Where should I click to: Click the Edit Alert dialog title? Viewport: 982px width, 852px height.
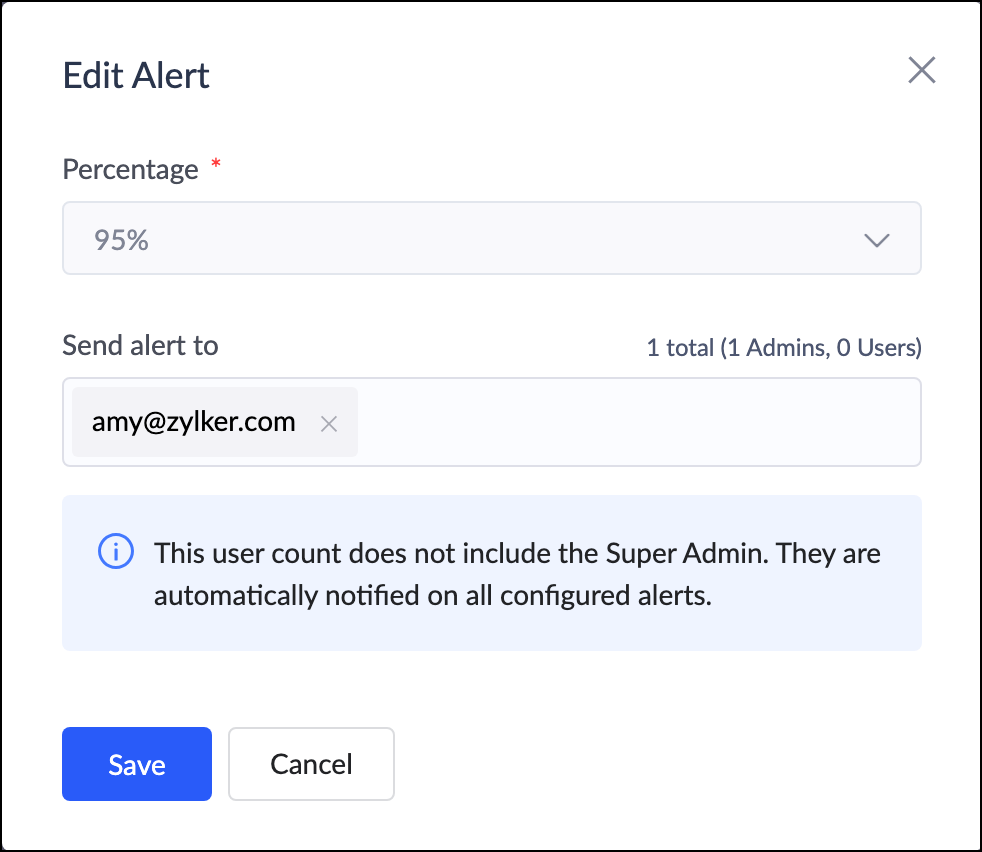point(136,76)
